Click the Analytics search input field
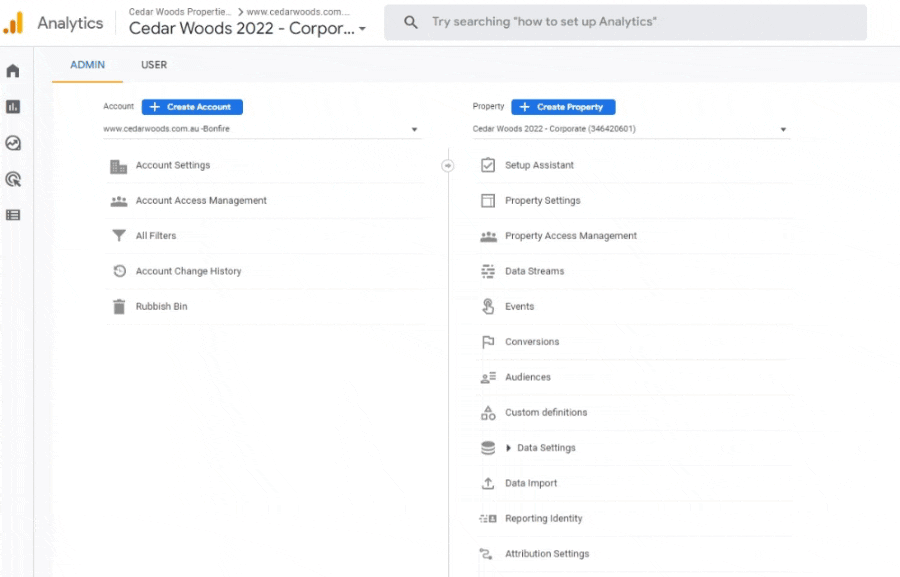The width and height of the screenshot is (900, 577). [x=625, y=22]
